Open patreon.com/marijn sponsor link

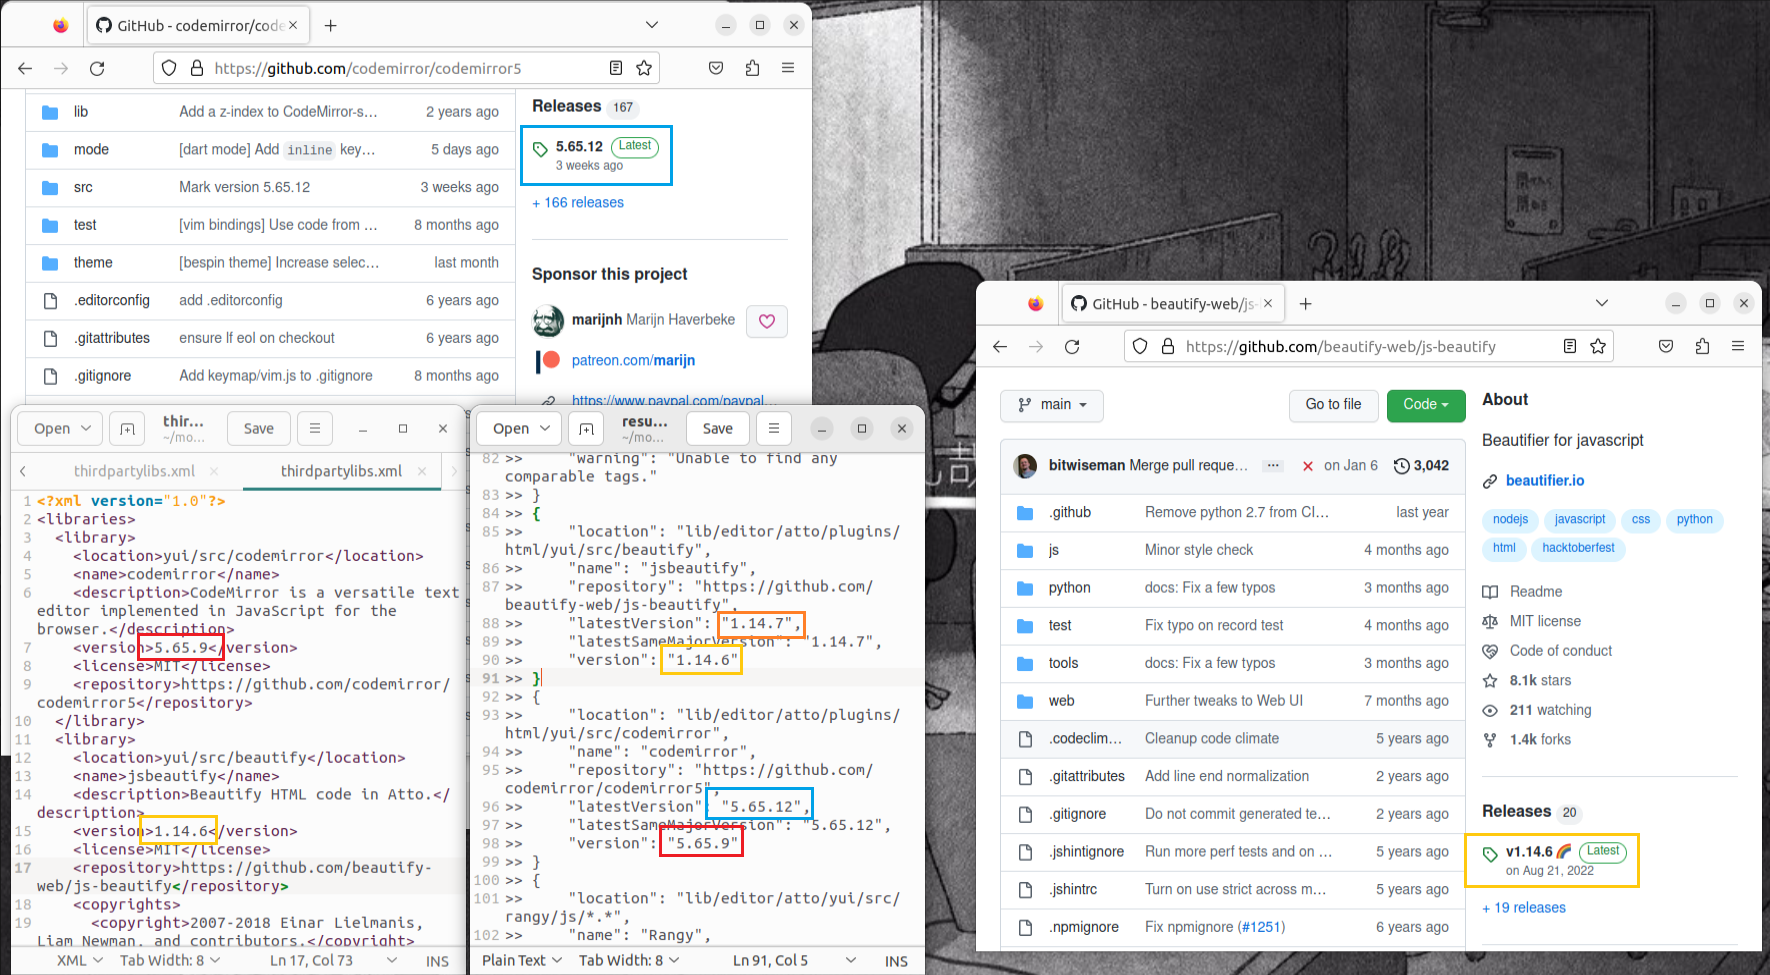pos(633,360)
